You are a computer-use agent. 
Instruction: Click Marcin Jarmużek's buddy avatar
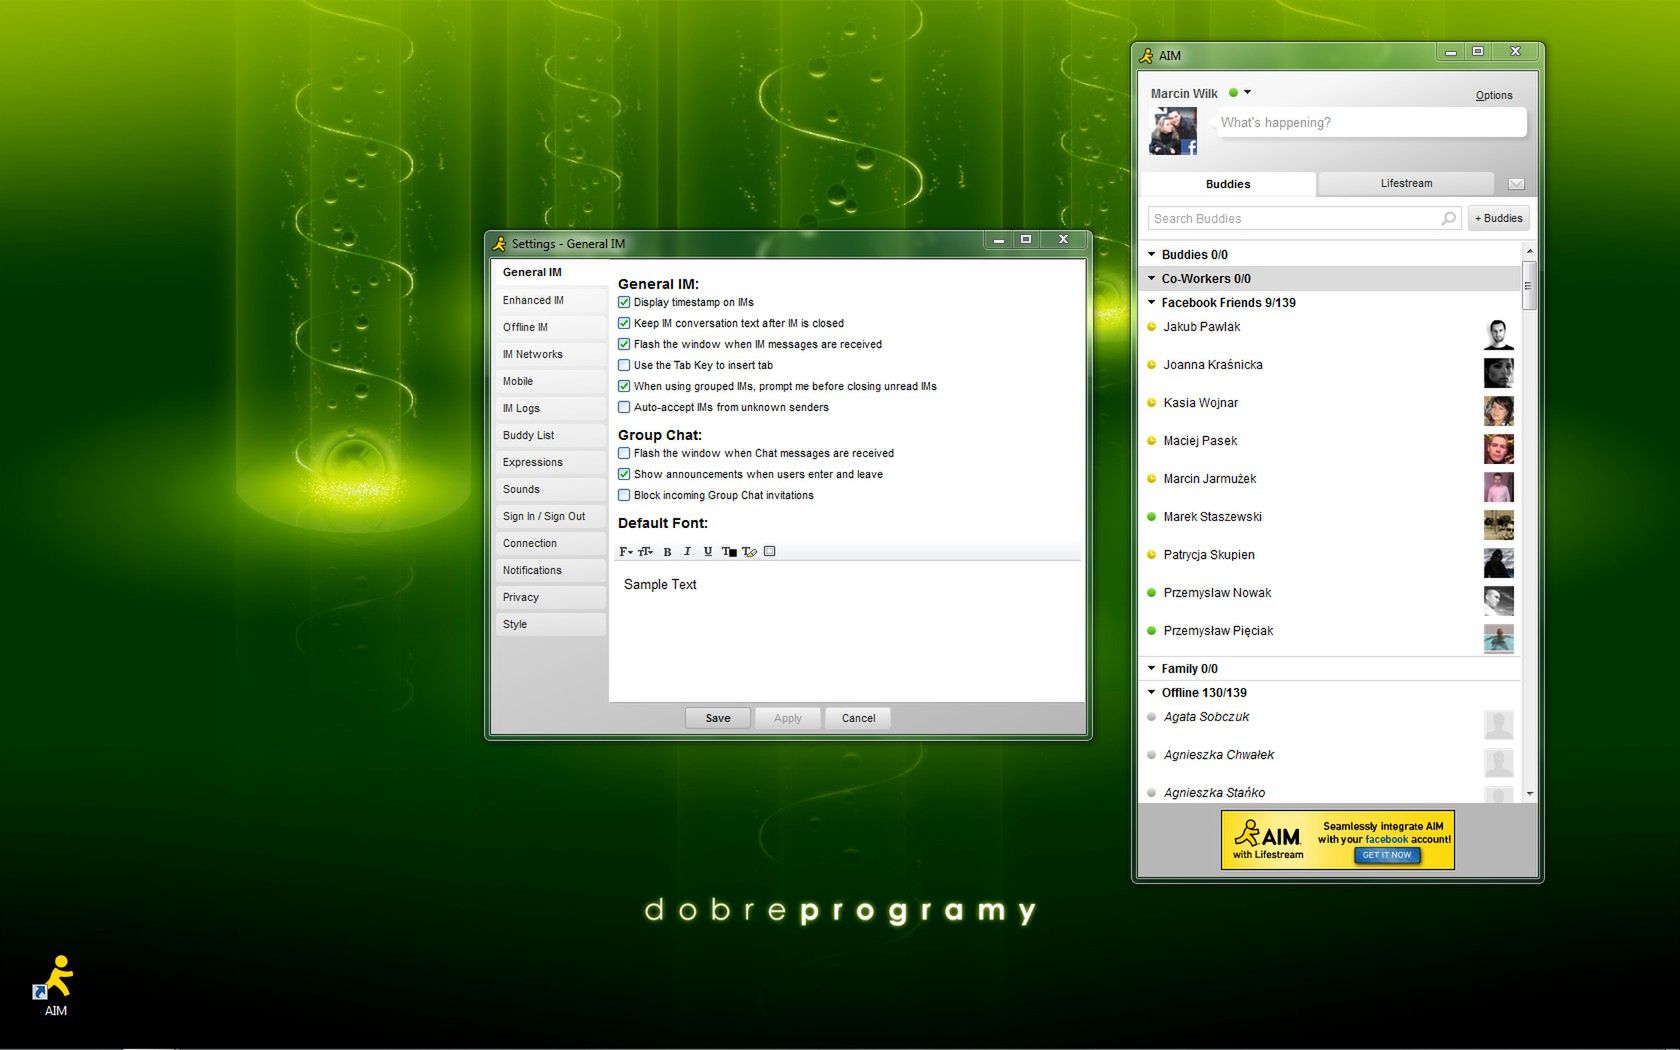pyautogui.click(x=1498, y=486)
